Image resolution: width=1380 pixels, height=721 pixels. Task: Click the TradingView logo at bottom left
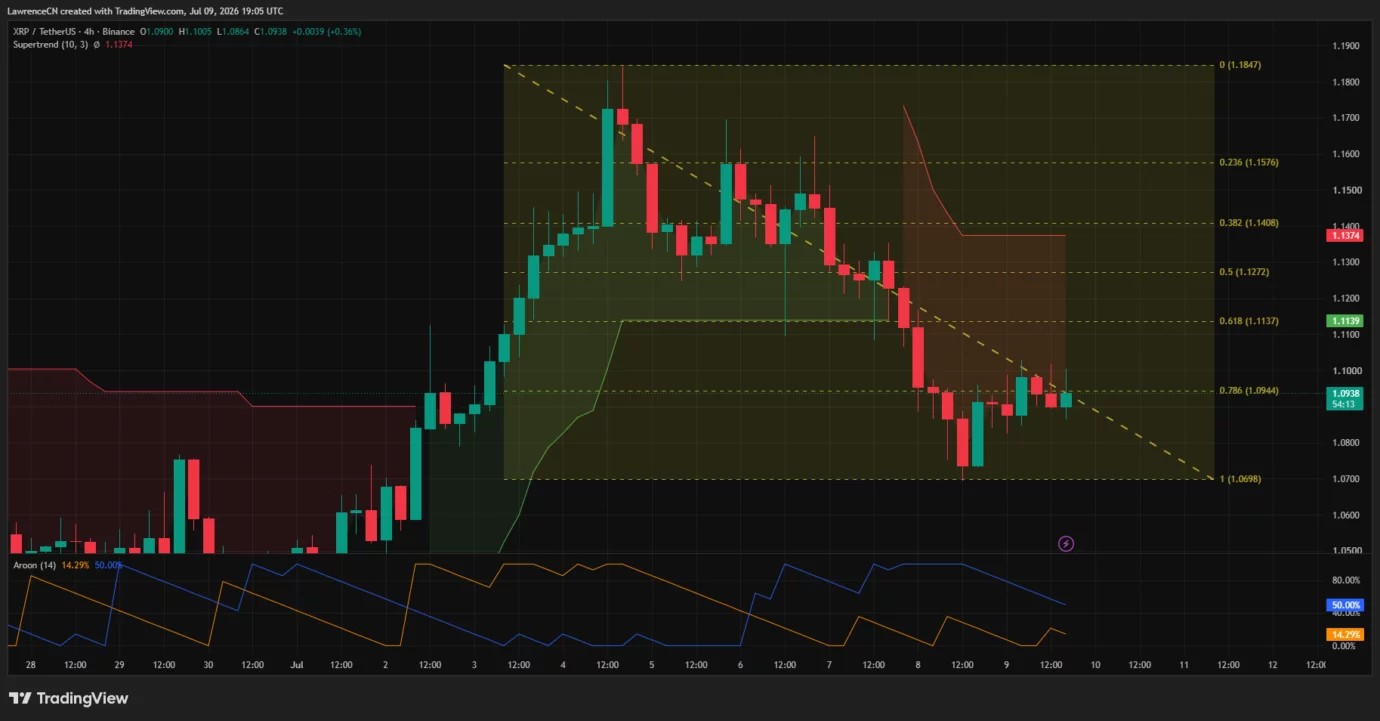point(69,698)
